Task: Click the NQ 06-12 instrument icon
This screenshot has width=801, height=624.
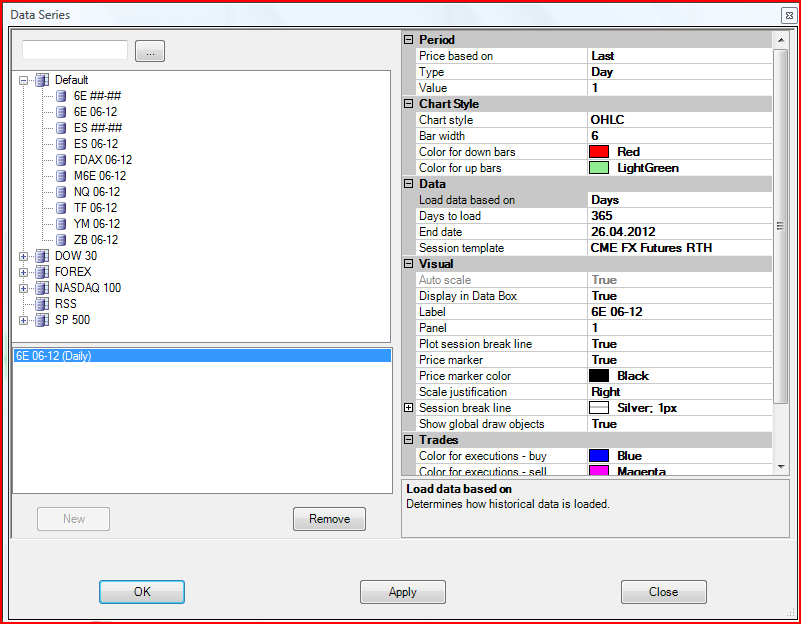Action: (61, 192)
